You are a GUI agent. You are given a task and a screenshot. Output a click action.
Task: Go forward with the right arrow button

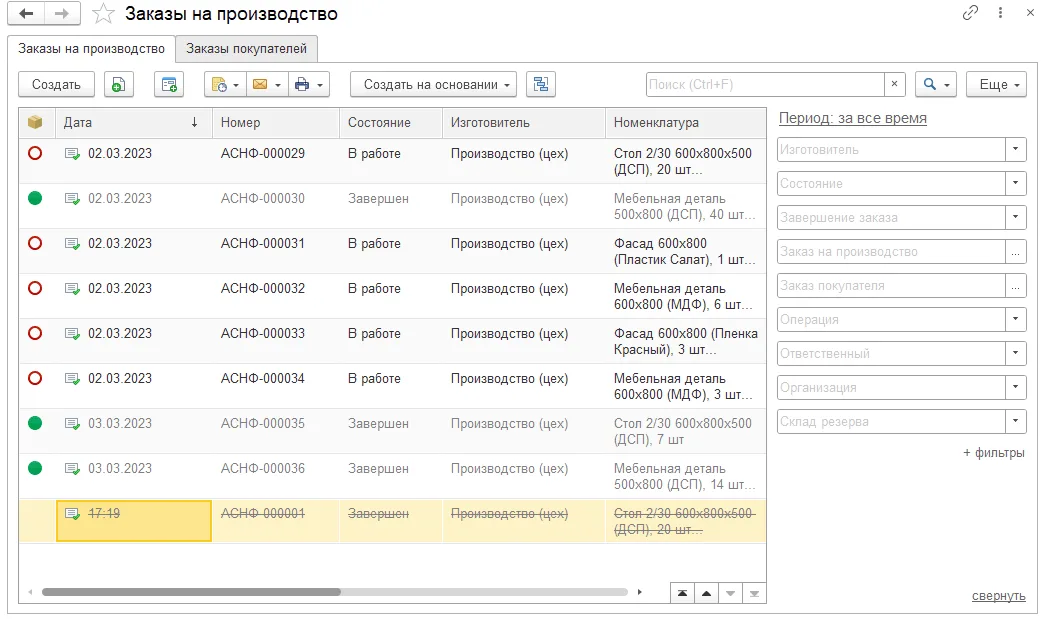(62, 14)
